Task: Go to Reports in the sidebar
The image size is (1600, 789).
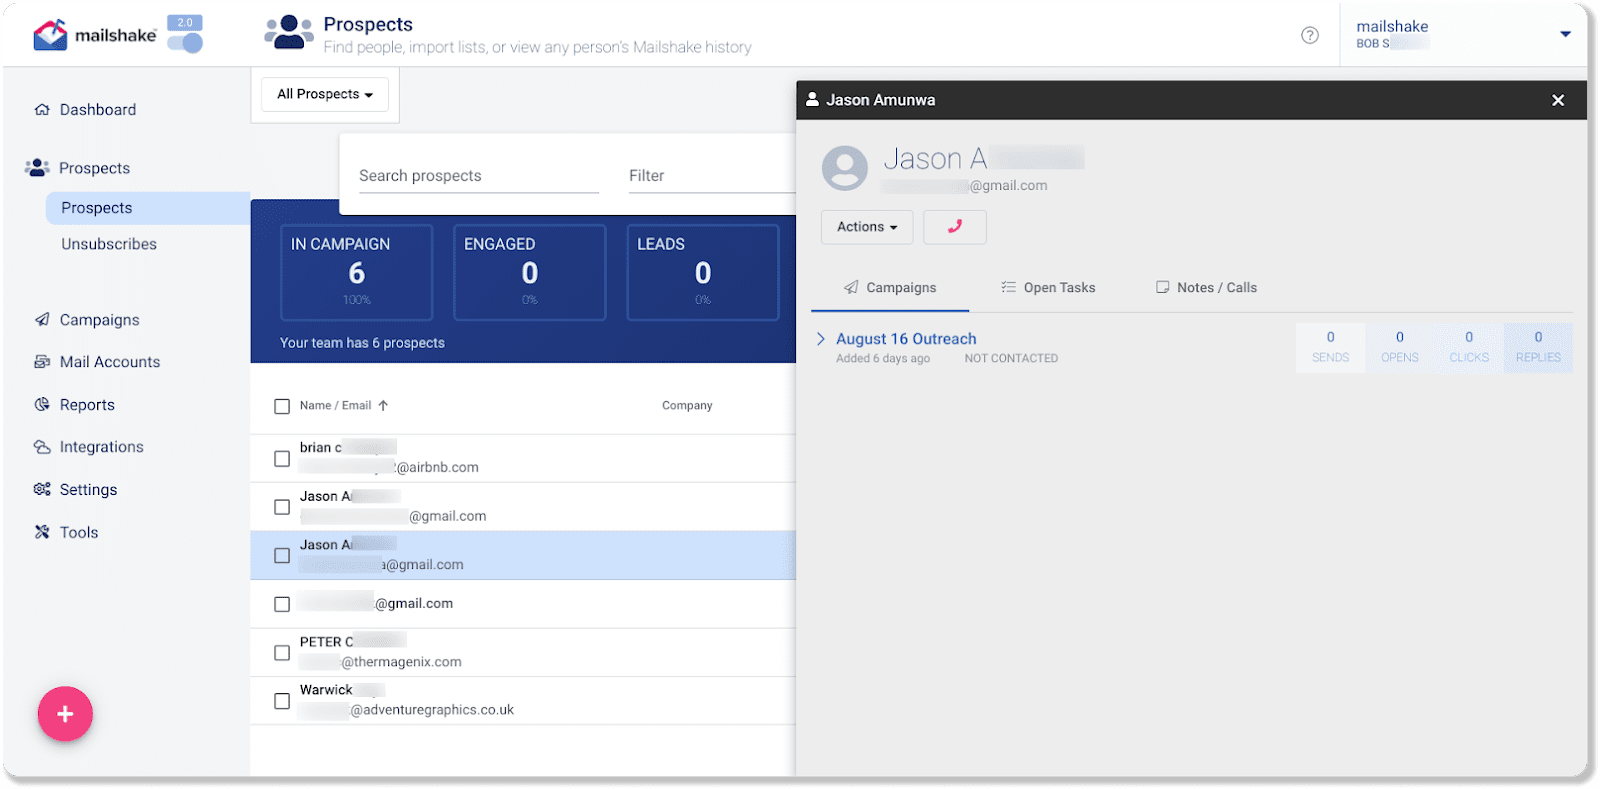Action: (87, 405)
